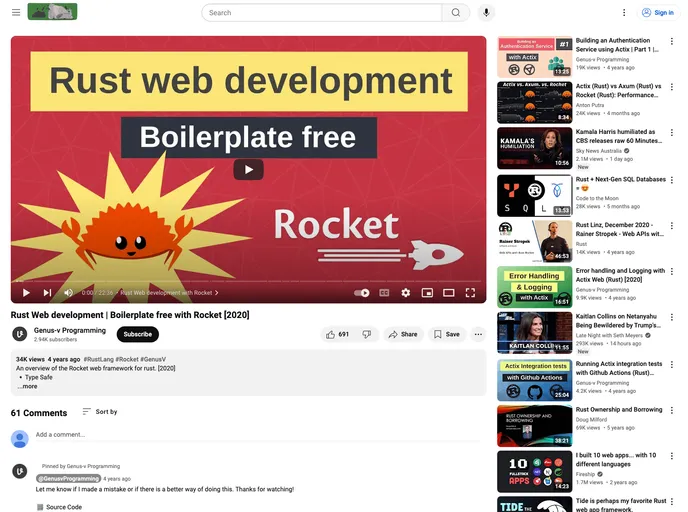Open the pinned commenter's avatar
The height and width of the screenshot is (512, 688).
point(19,471)
